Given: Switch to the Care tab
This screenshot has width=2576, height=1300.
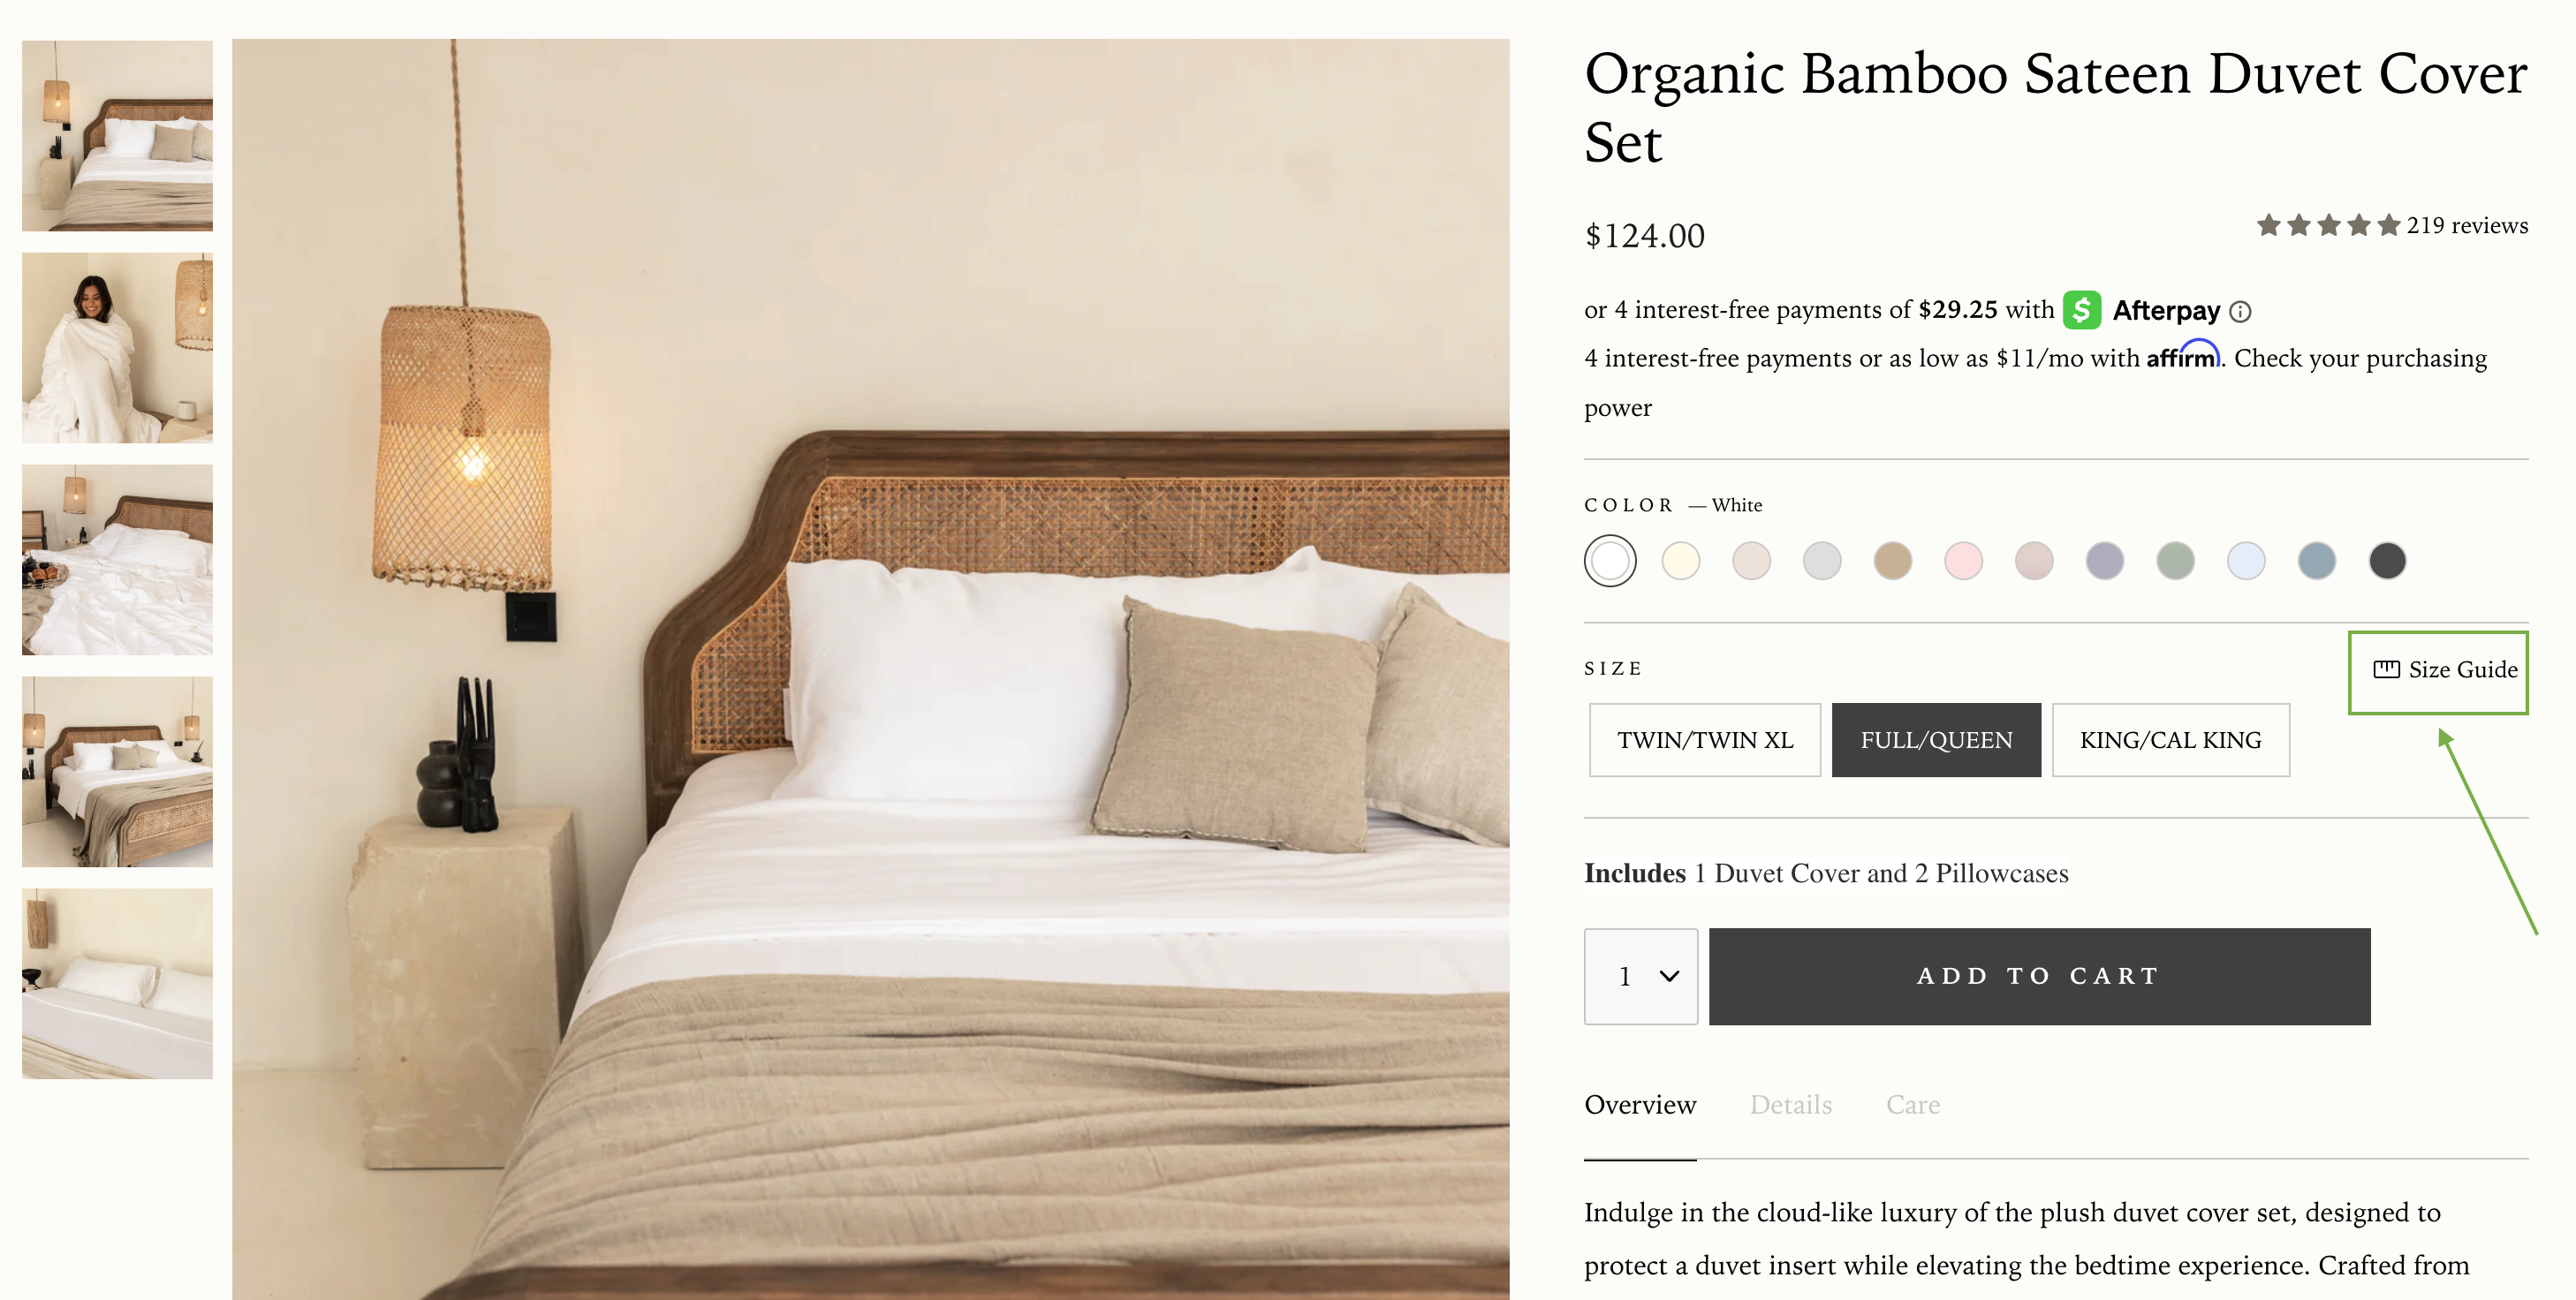Looking at the screenshot, I should pyautogui.click(x=1912, y=1105).
